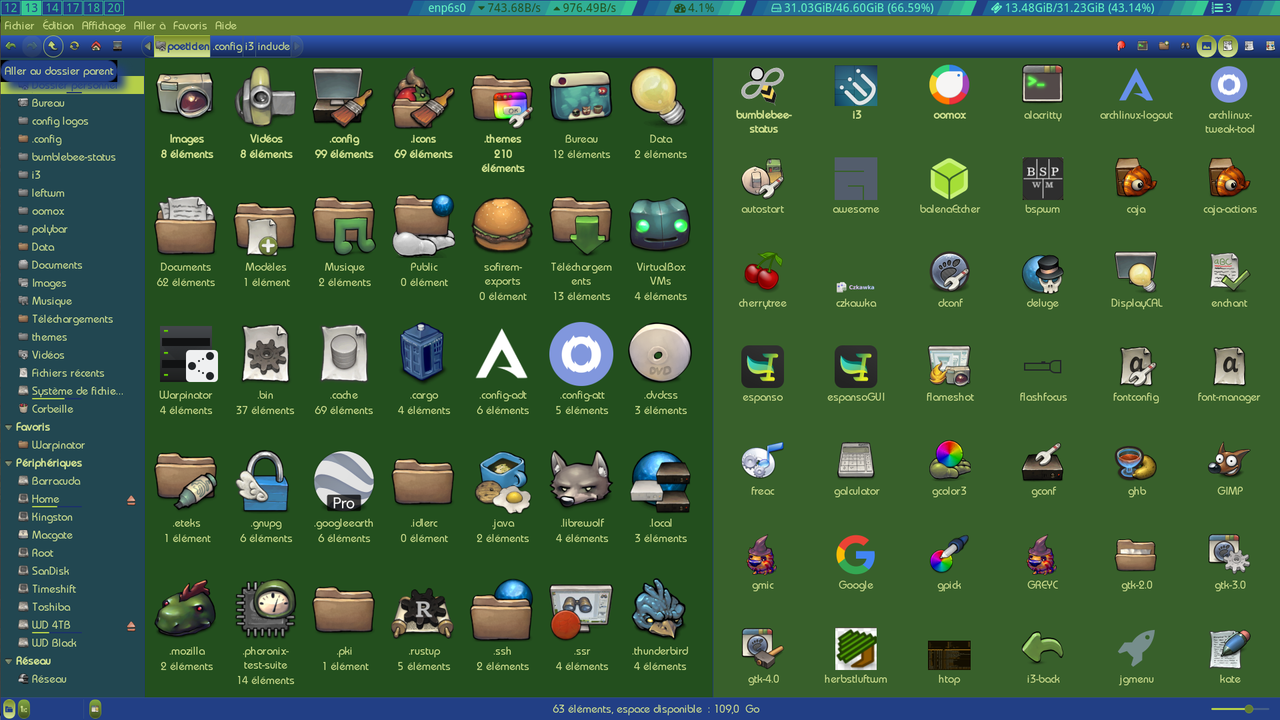
Task: Select Barracuda device in sidebar
Action: click(55, 481)
